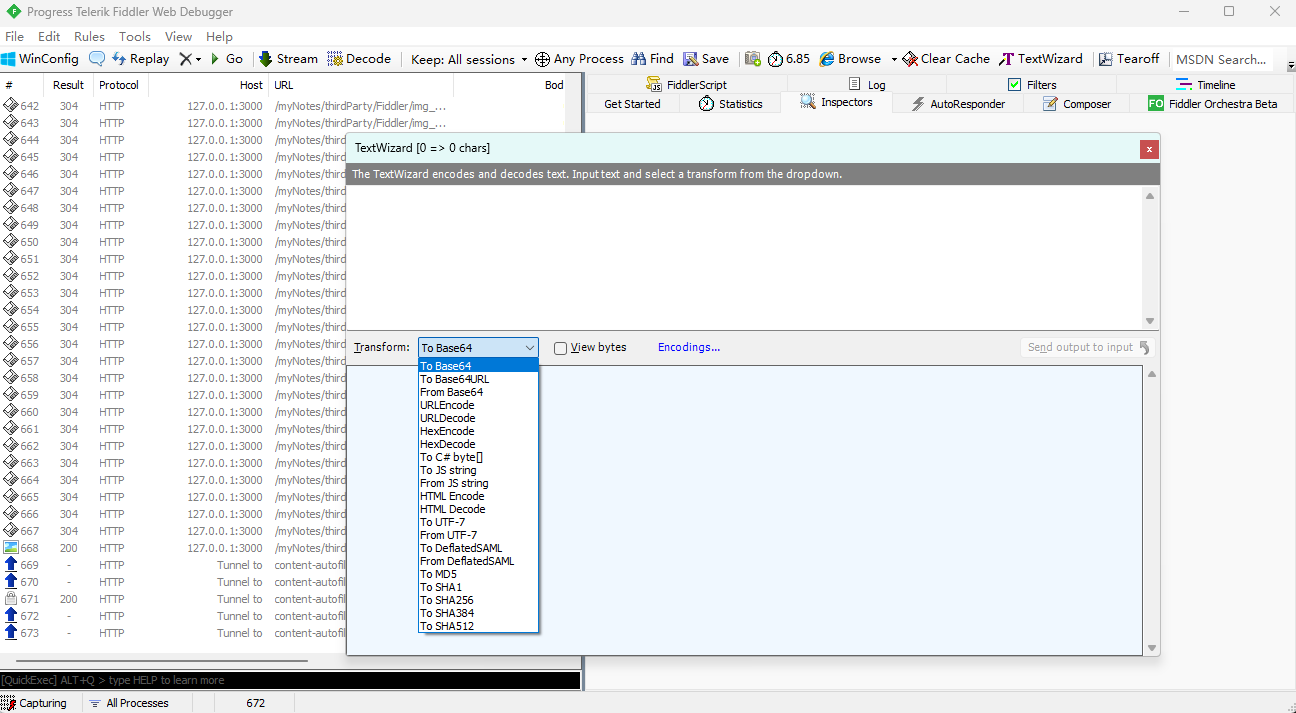This screenshot has width=1296, height=713.
Task: Toggle Stream mode in toolbar
Action: pyautogui.click(x=288, y=59)
